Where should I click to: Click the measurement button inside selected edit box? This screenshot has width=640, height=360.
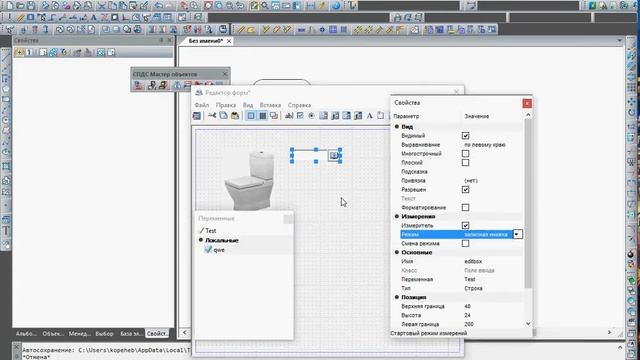tap(334, 156)
